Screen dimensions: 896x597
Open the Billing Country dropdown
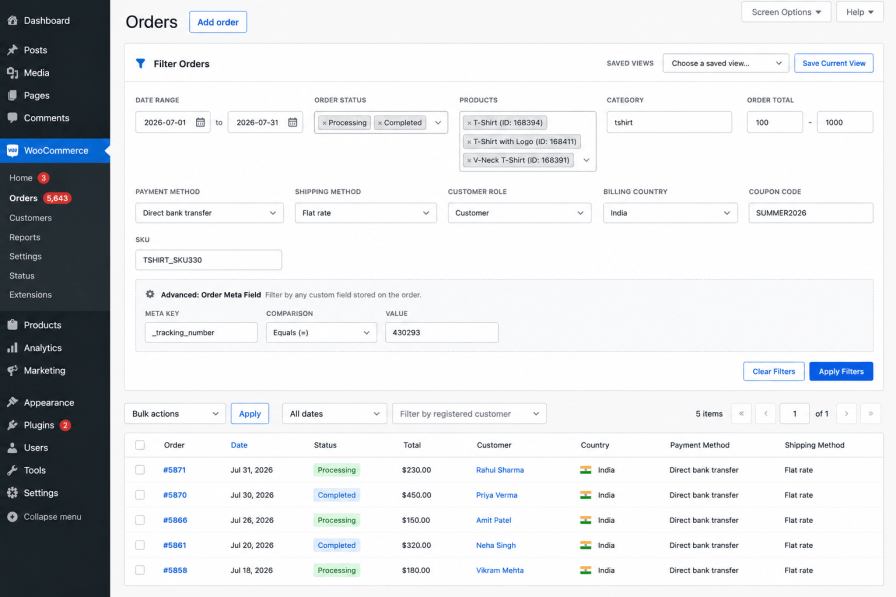[670, 213]
